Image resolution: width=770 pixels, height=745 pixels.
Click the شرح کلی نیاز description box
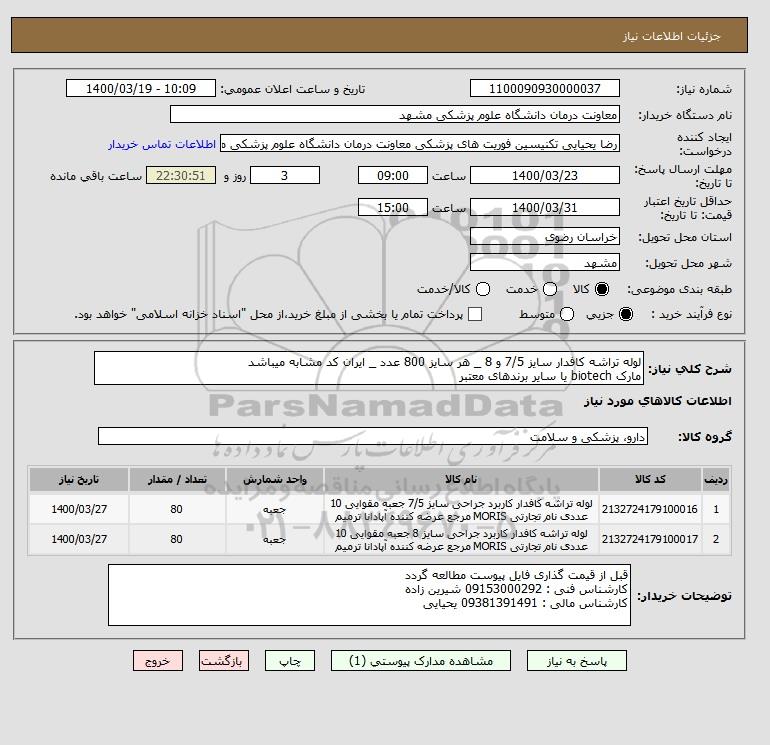[x=369, y=368]
